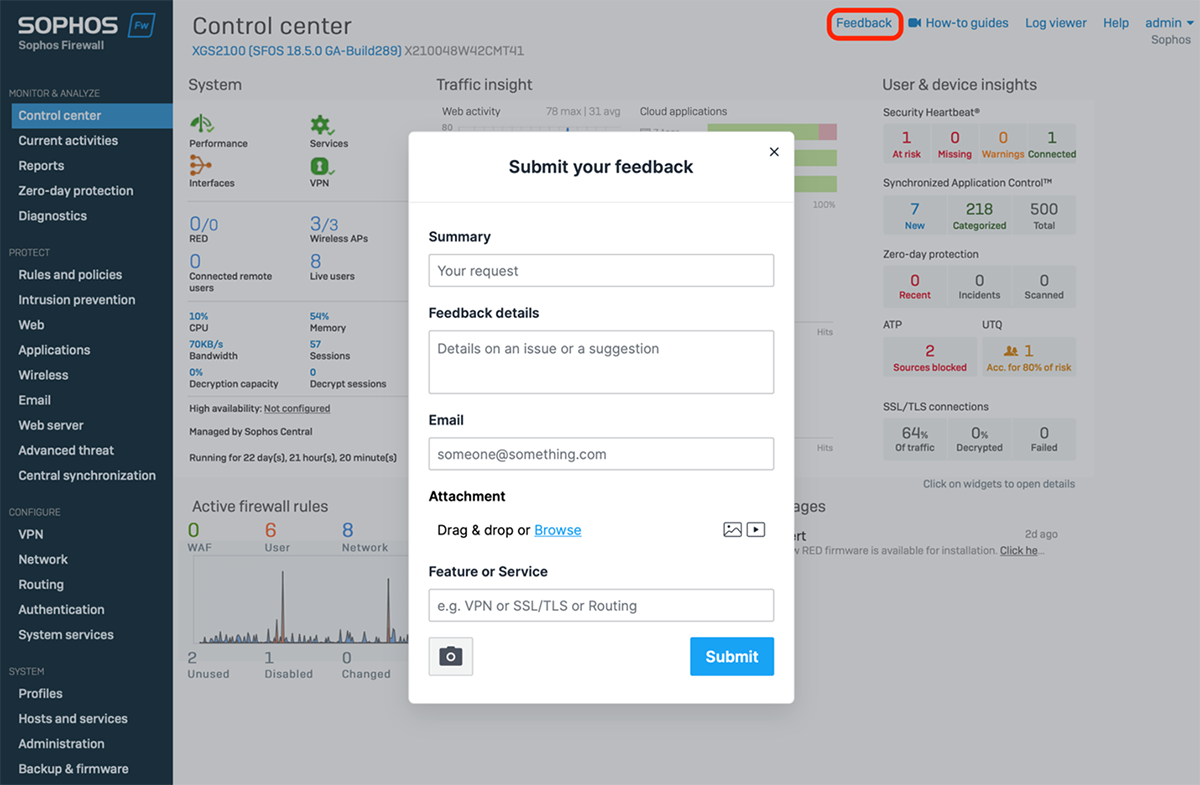The height and width of the screenshot is (785, 1200).
Task: Click inside the Summary request field
Action: (600, 270)
